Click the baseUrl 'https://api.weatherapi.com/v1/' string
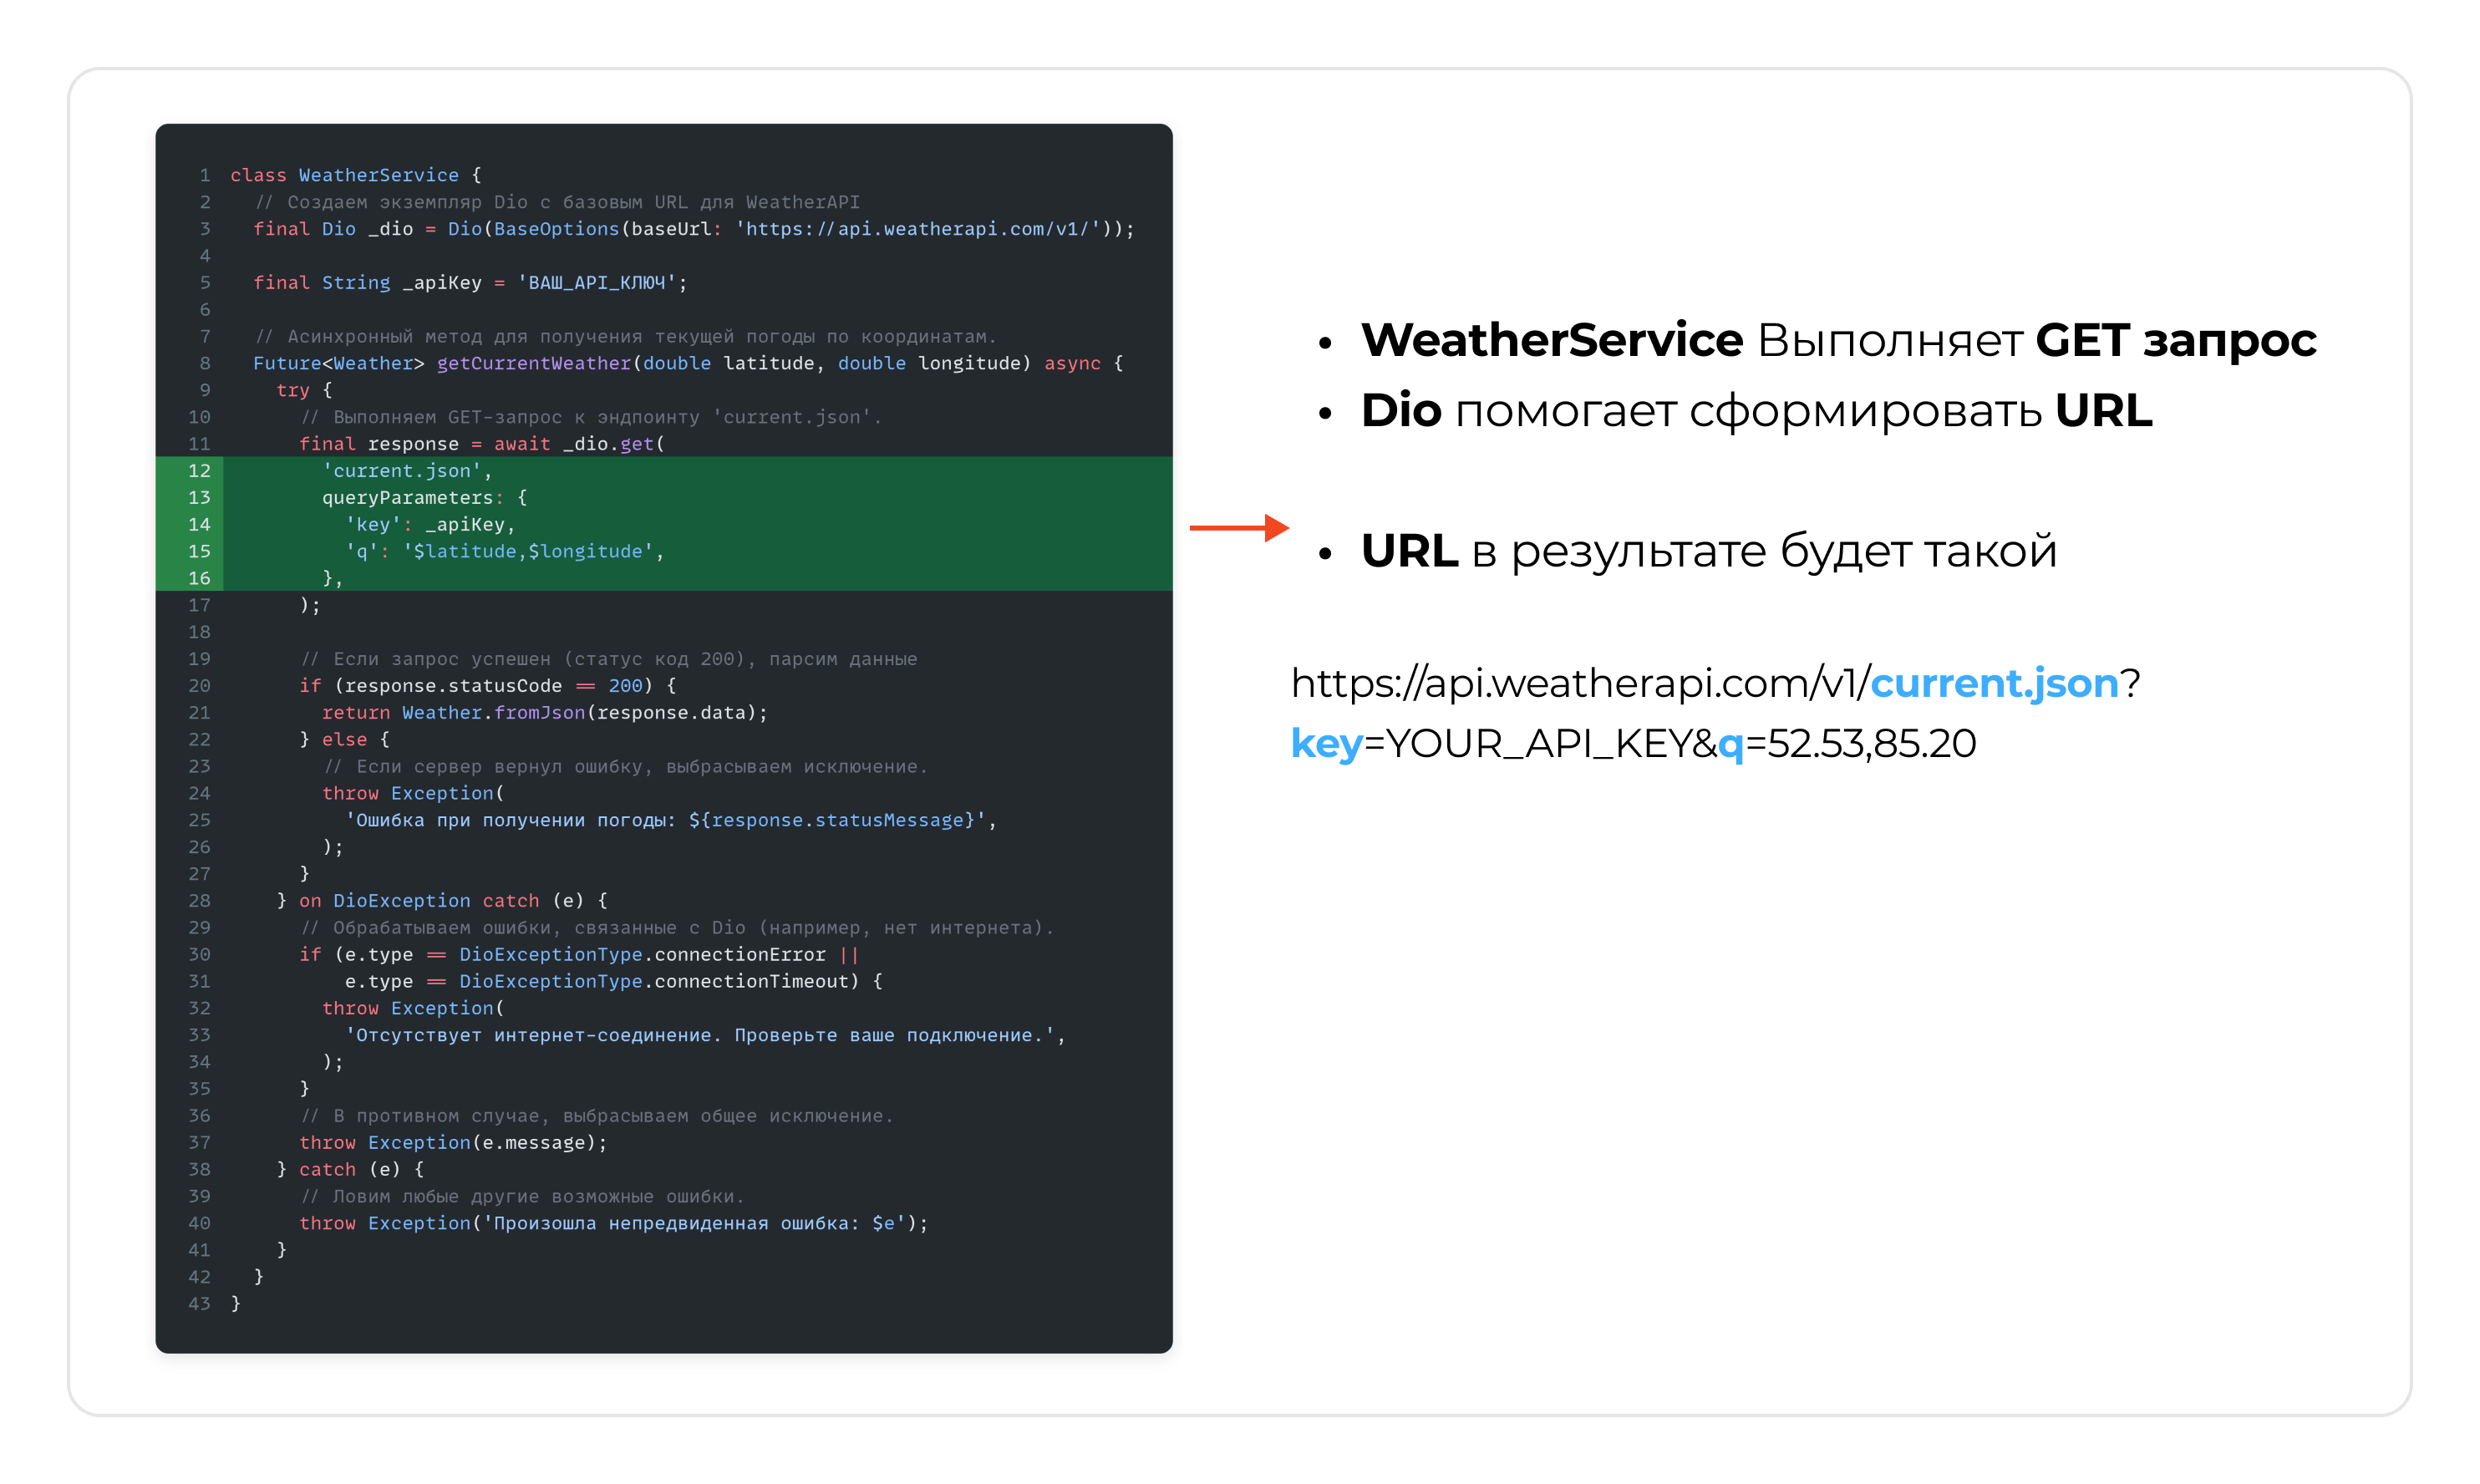2480x1484 pixels. click(922, 229)
